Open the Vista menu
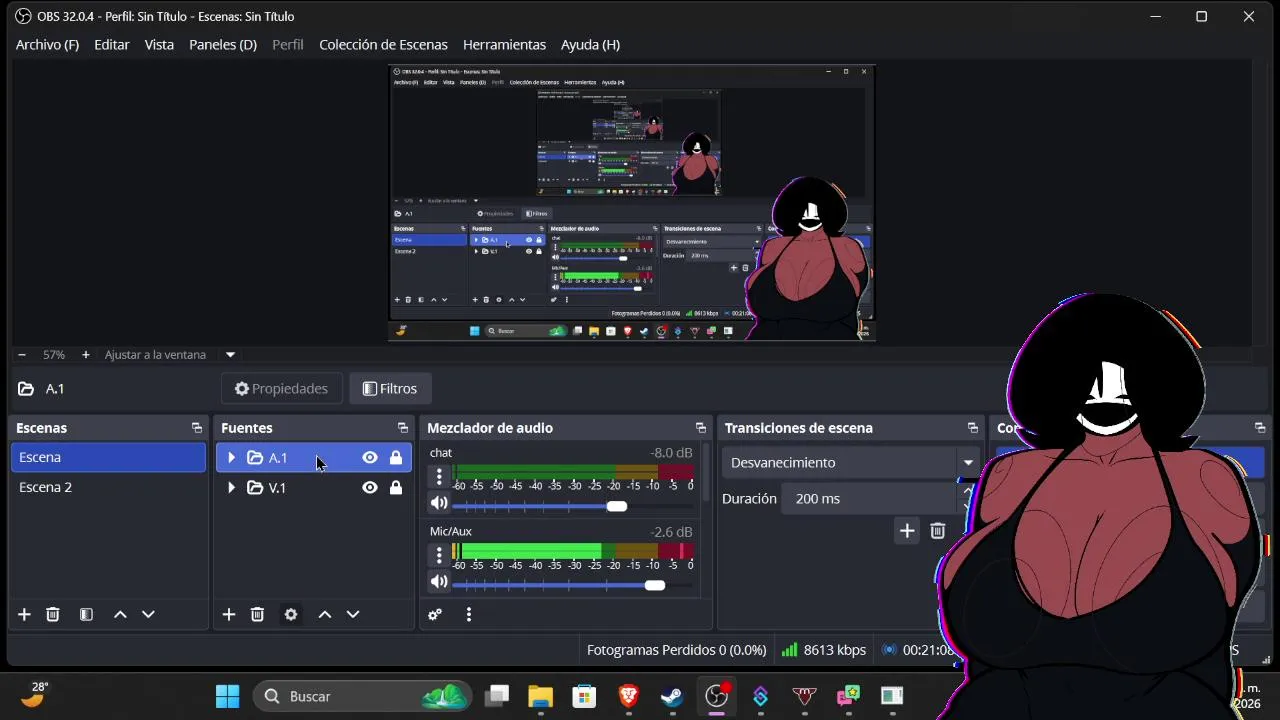The height and width of the screenshot is (720, 1280). (x=159, y=45)
